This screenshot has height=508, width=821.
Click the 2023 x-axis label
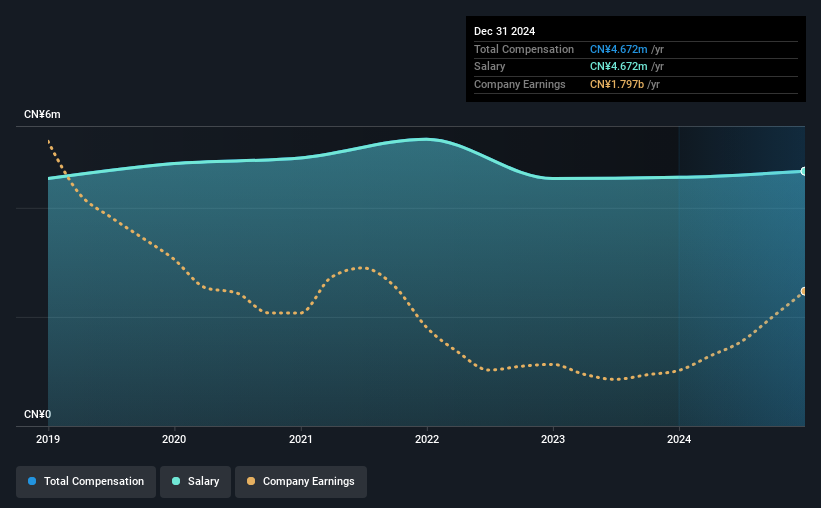[553, 439]
